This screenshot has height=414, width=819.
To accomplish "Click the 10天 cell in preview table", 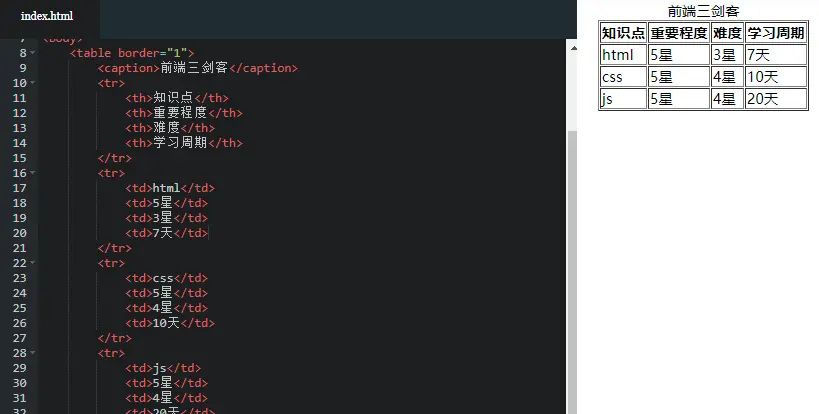I will 776,77.
